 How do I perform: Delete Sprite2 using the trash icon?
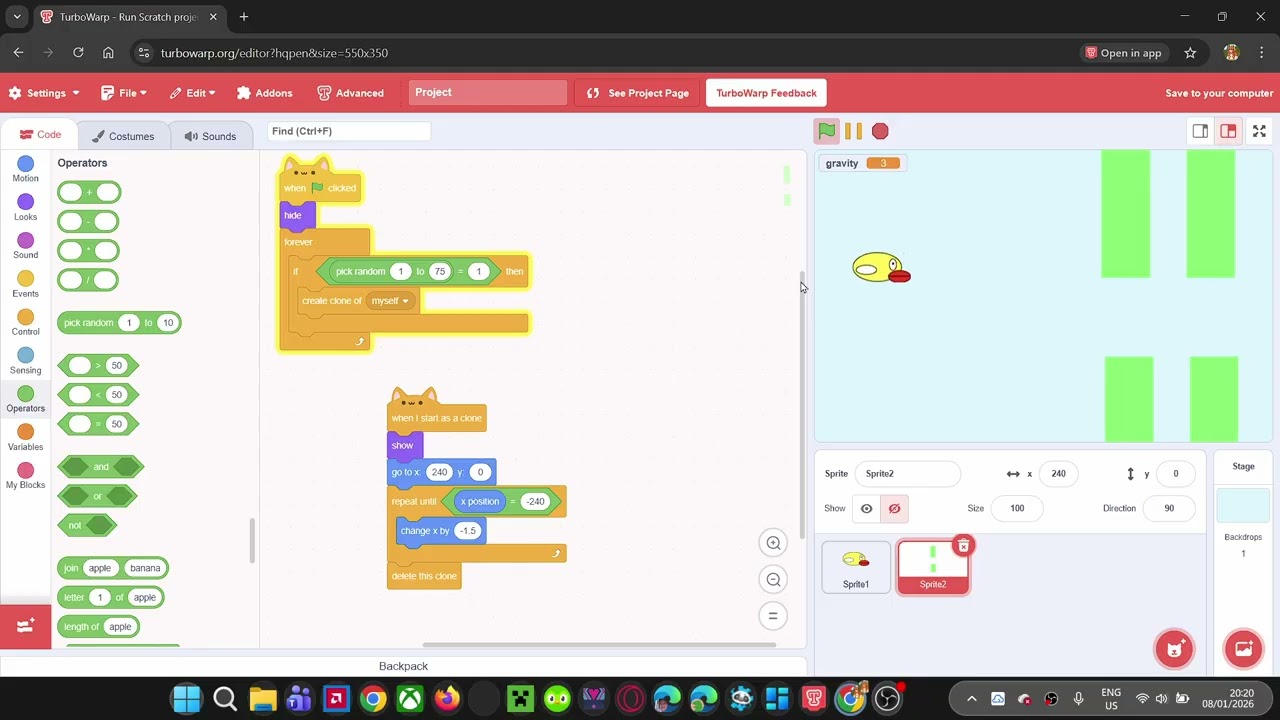point(963,546)
